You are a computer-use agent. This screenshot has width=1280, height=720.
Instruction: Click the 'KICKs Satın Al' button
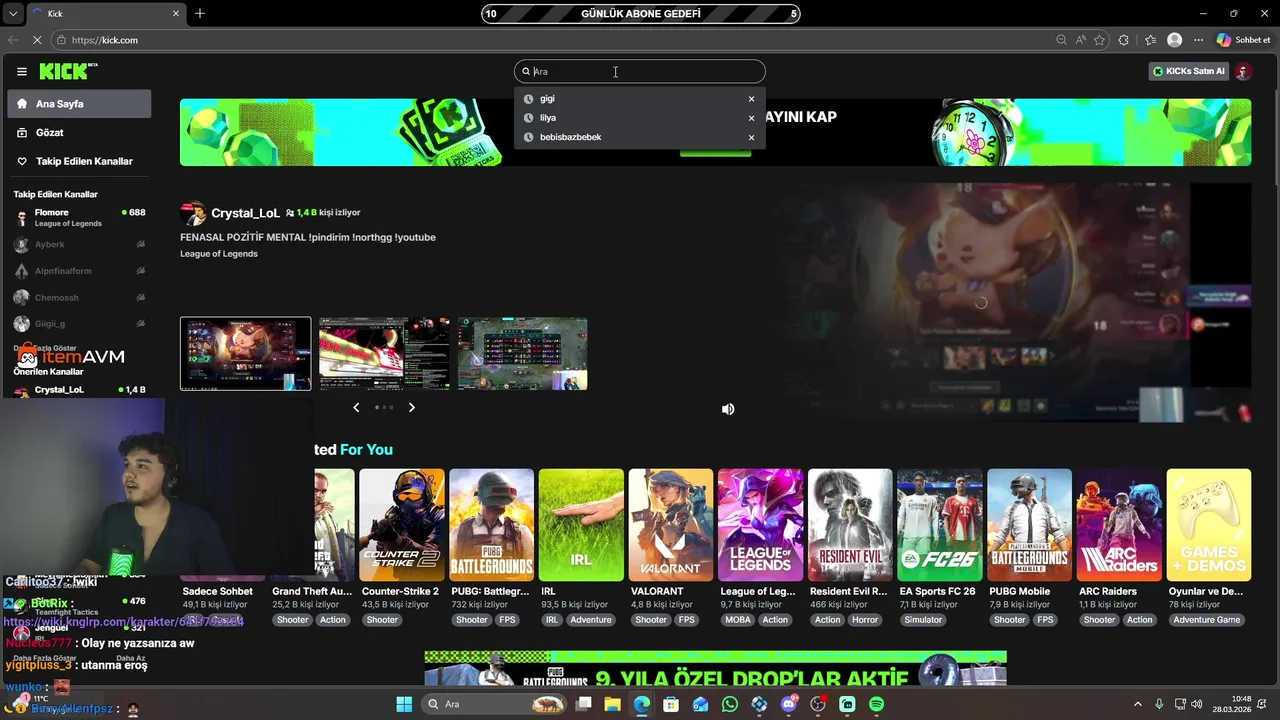tap(1189, 71)
